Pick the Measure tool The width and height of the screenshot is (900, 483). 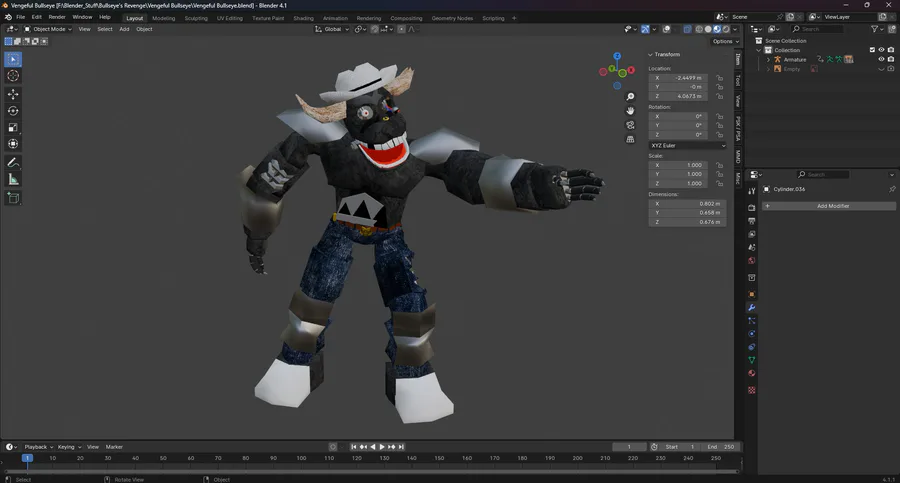click(x=13, y=179)
